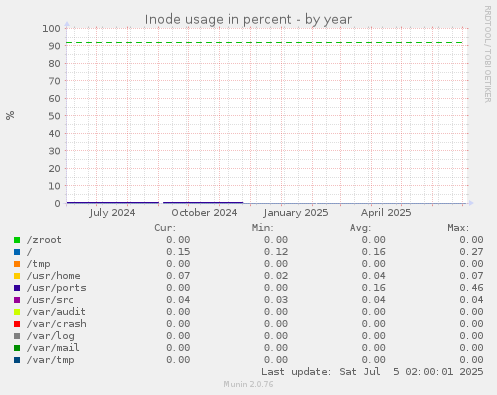
Task: Select the /usr/src legend label
Action: tap(50, 300)
